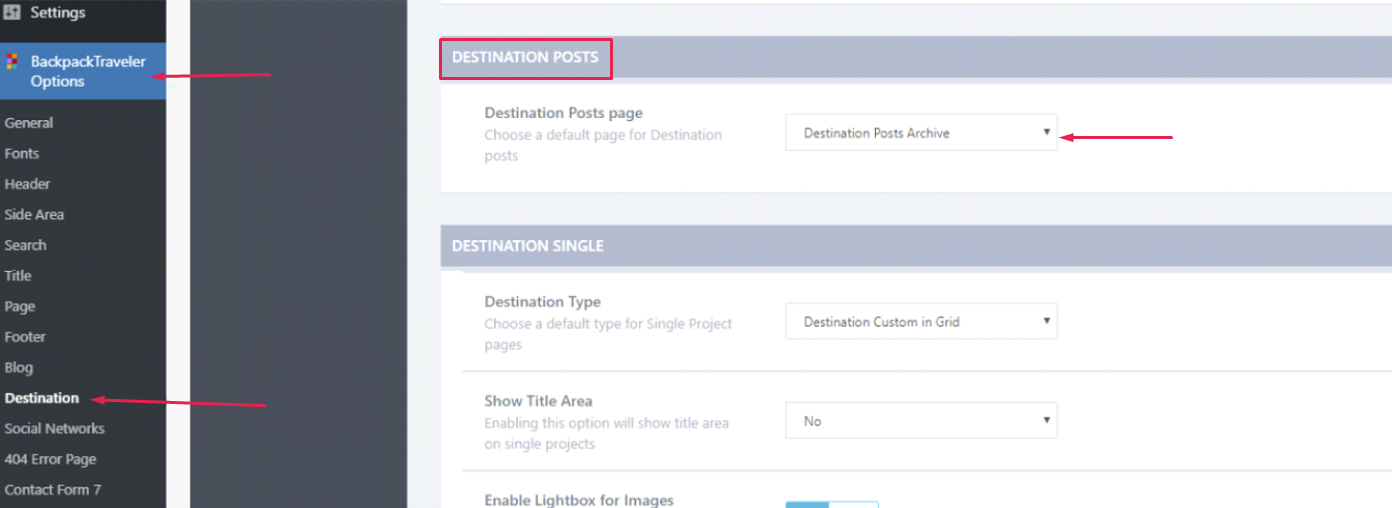The width and height of the screenshot is (1392, 508).
Task: Click the Settings icon in sidebar
Action: (x=12, y=13)
